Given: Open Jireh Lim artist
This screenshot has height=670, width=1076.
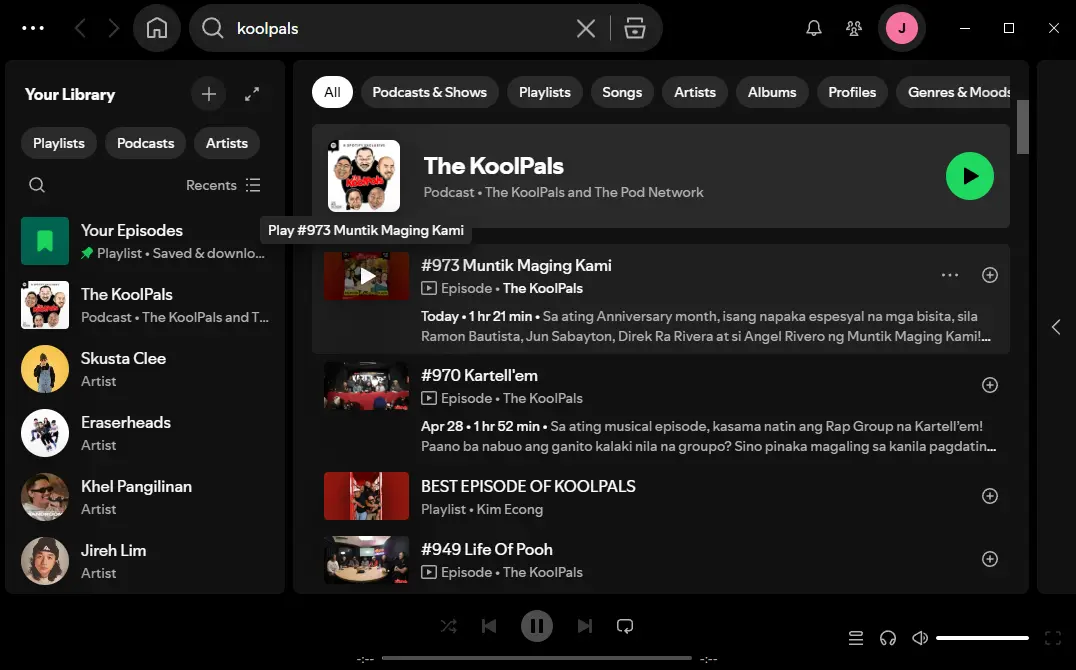Looking at the screenshot, I should [145, 560].
